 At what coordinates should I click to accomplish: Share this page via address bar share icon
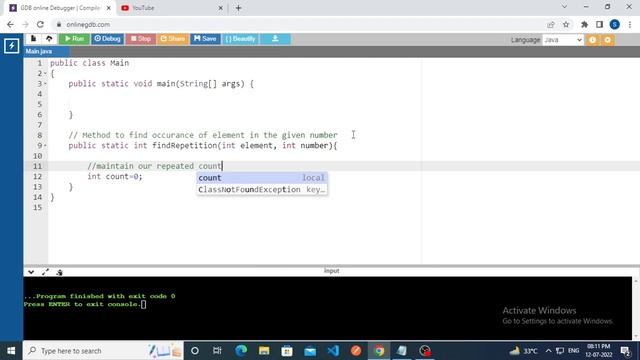[551, 24]
